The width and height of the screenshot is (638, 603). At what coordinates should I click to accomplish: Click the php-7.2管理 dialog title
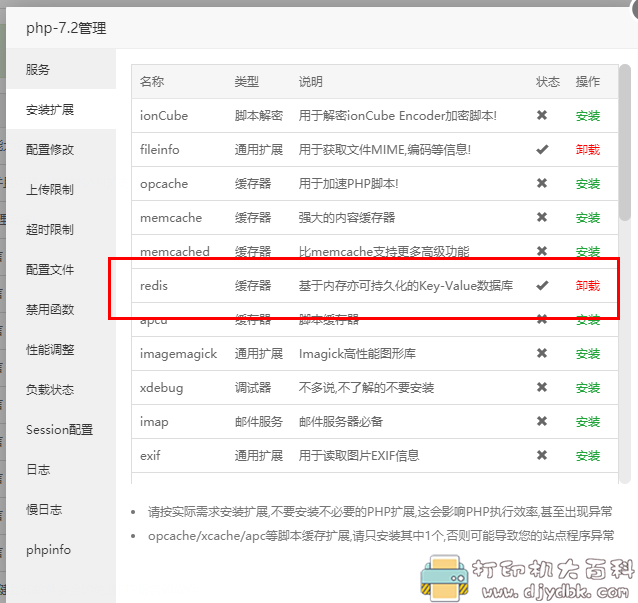(x=66, y=28)
